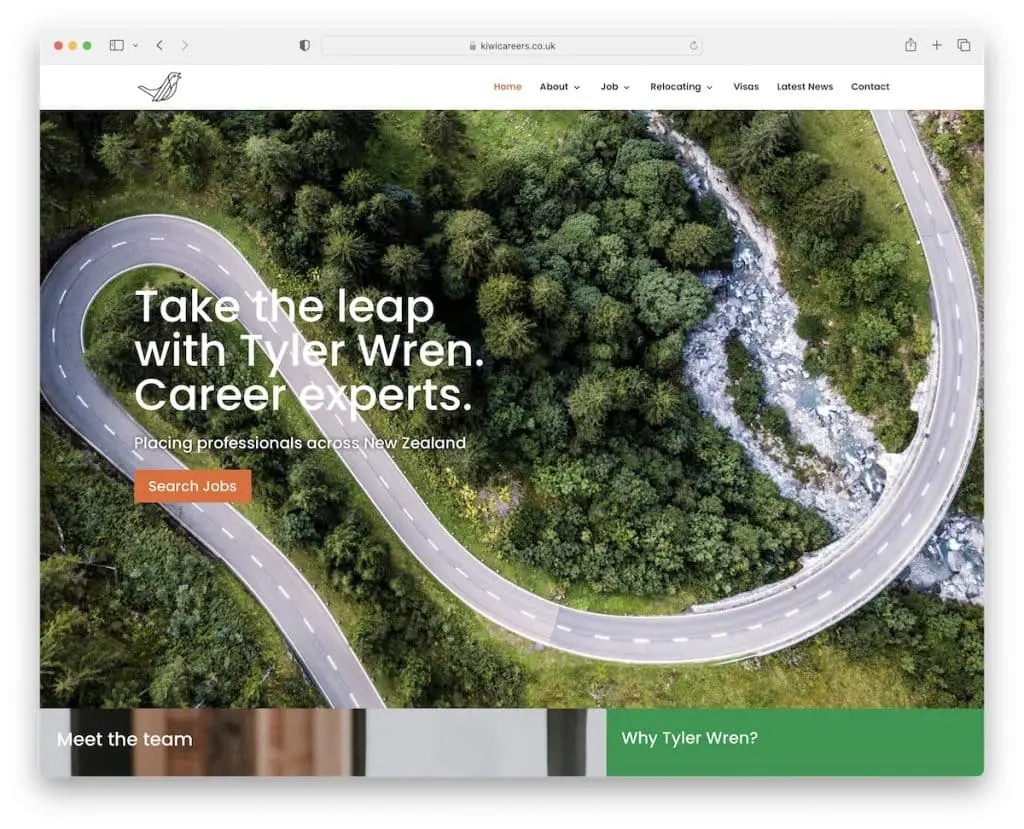Click the kiwicareers.co.uk address bar
The width and height of the screenshot is (1024, 829).
(512, 46)
